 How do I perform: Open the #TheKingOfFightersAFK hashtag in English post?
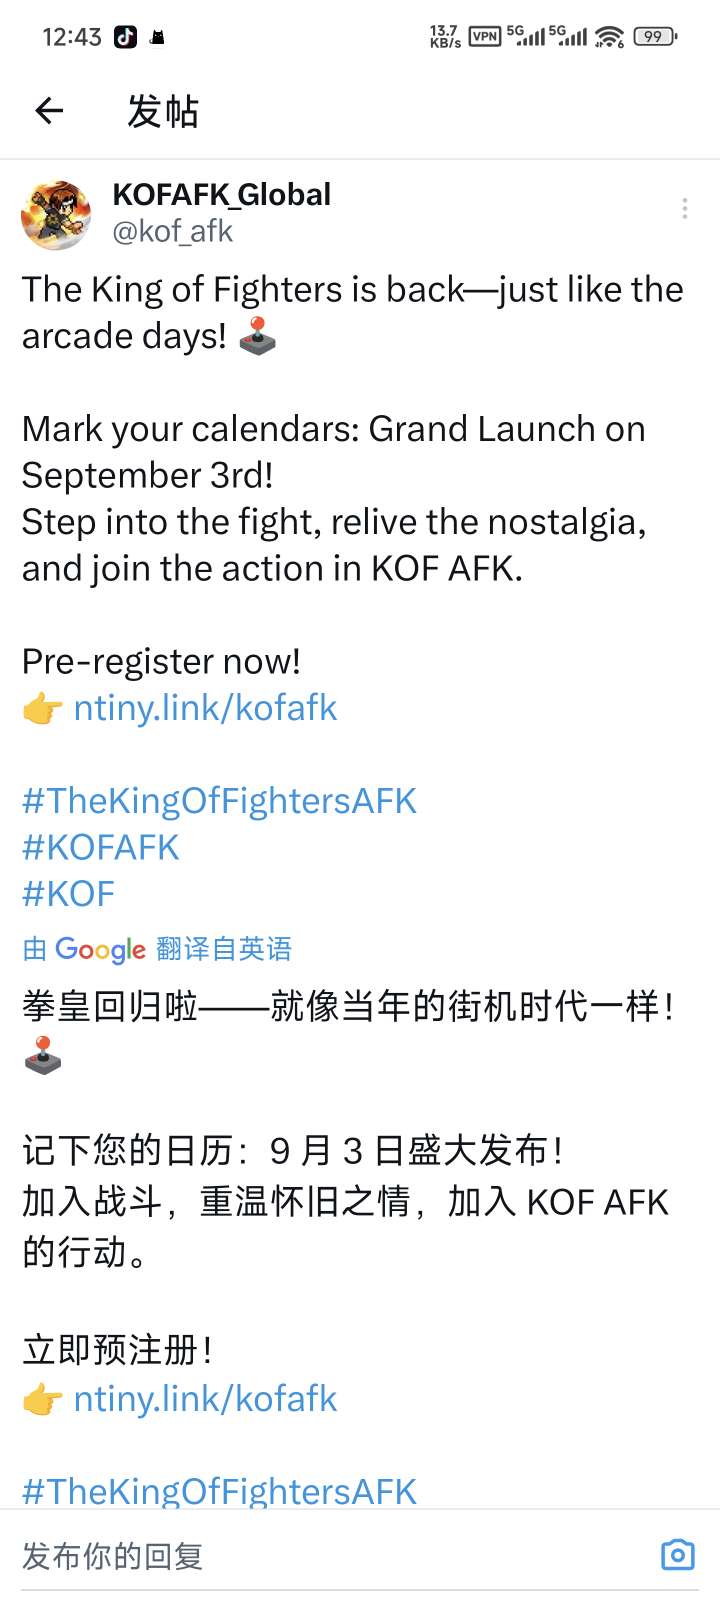tap(219, 801)
